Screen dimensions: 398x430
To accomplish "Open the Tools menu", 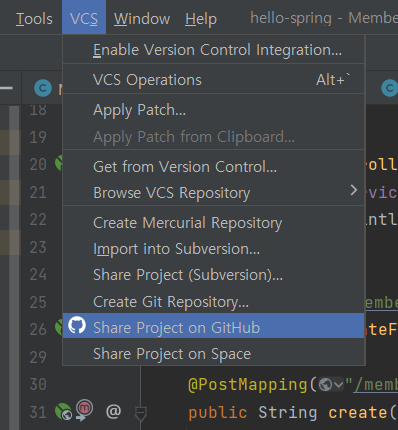I will tap(34, 19).
